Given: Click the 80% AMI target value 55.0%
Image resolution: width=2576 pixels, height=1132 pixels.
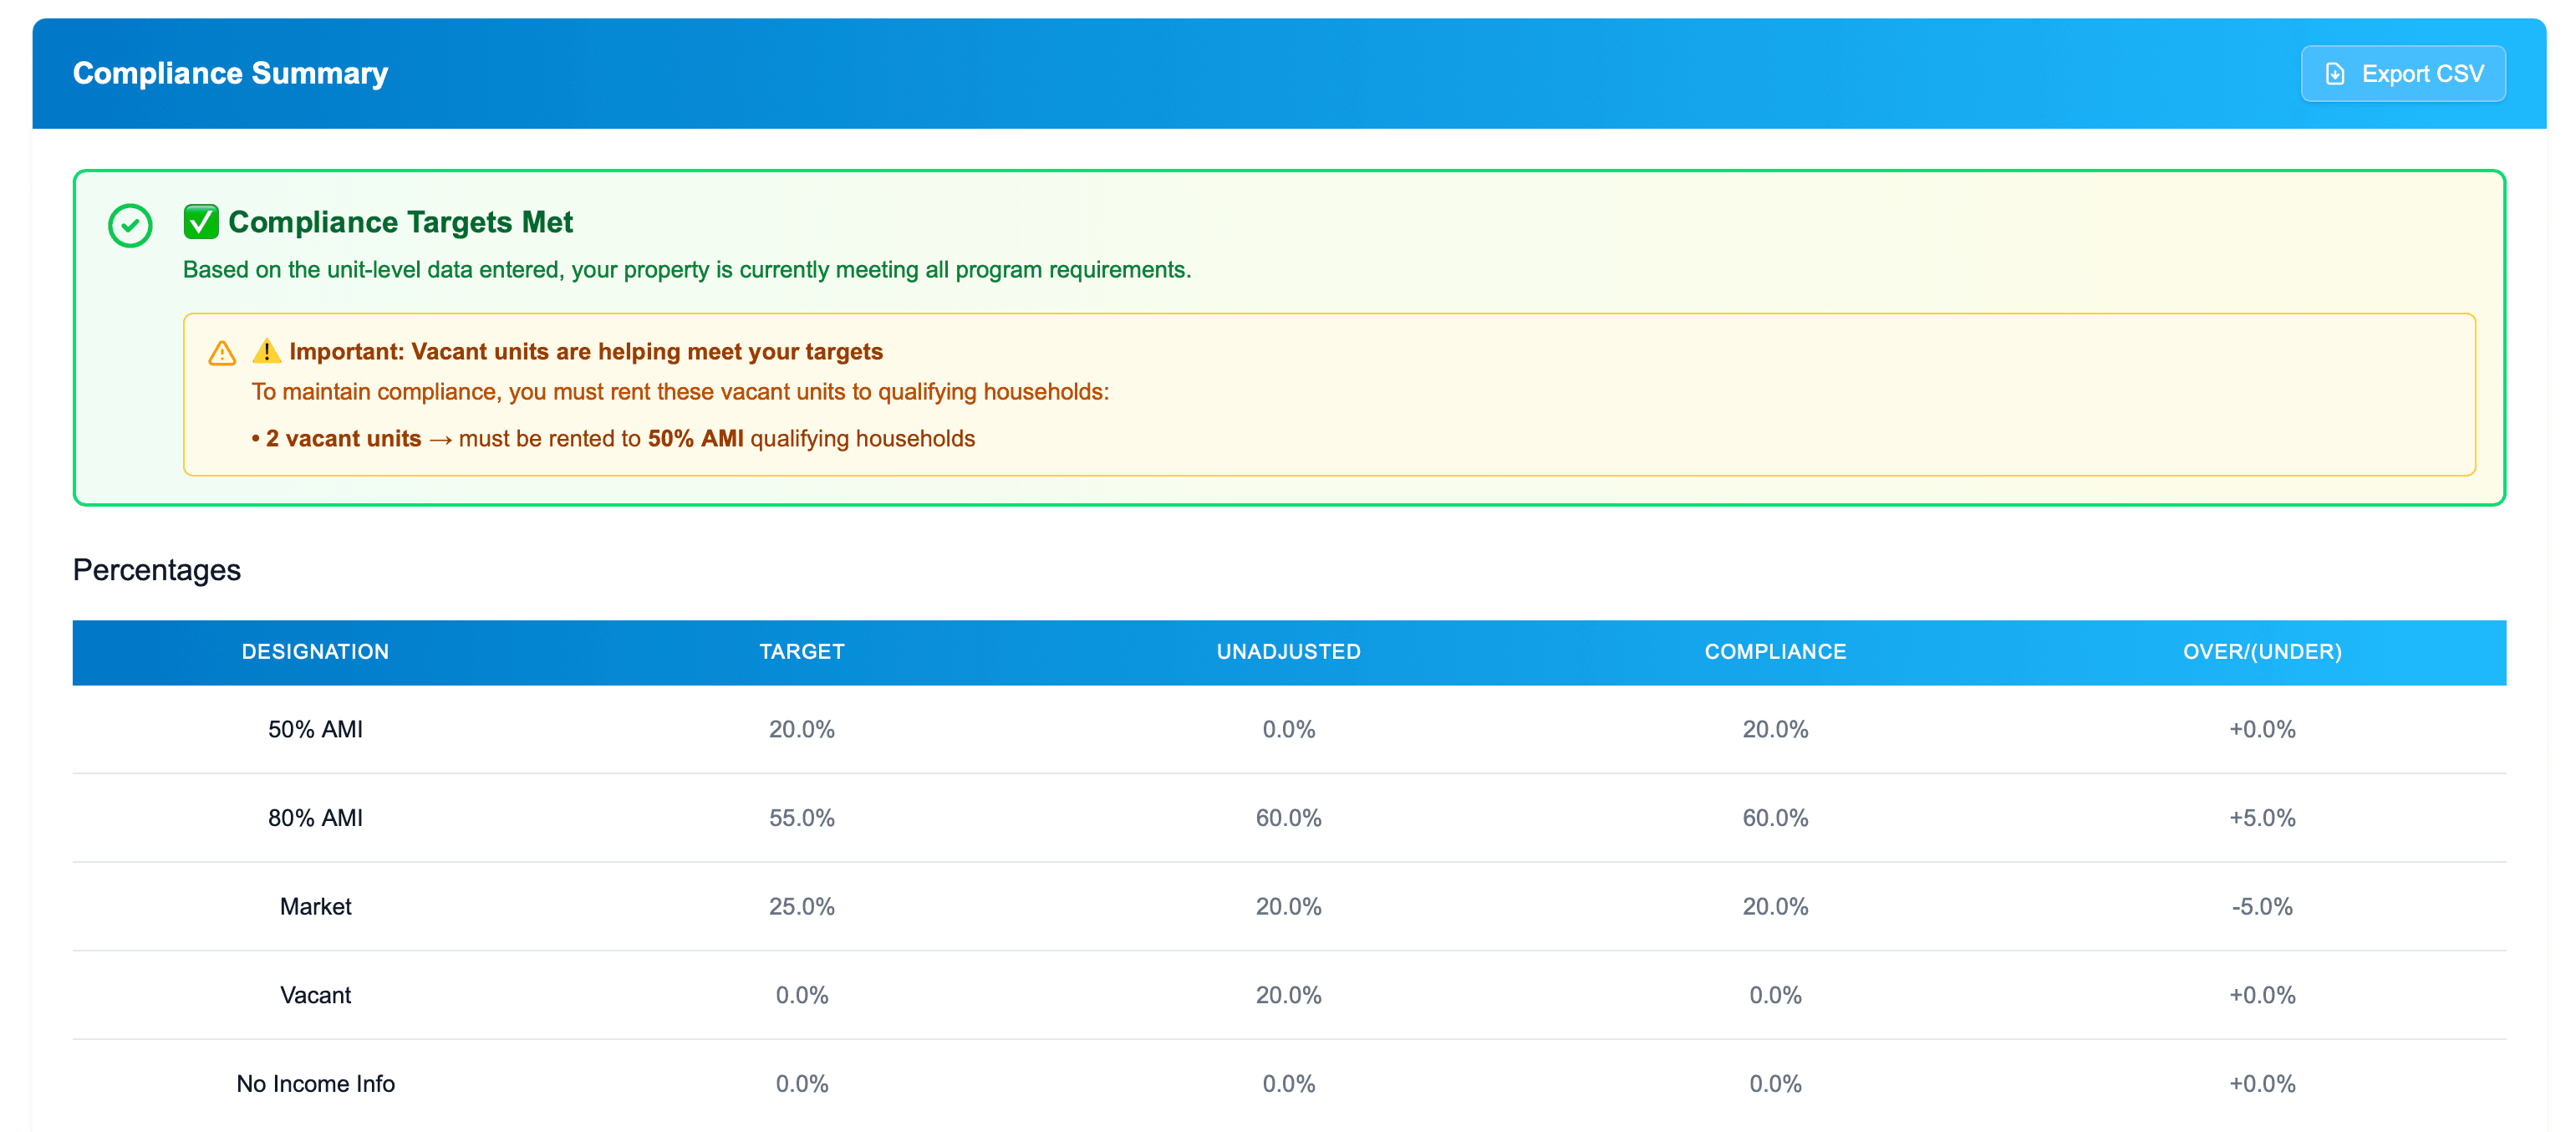Looking at the screenshot, I should click(802, 818).
